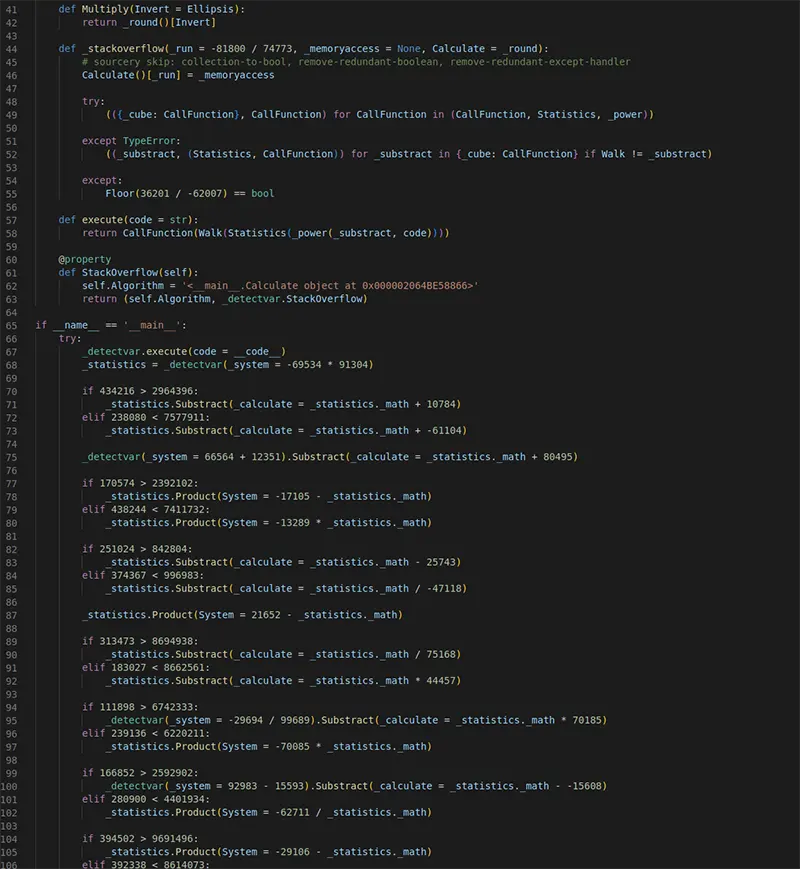The image size is (800, 869).
Task: Click the '_stackoverflow' function name
Action: tap(123, 49)
